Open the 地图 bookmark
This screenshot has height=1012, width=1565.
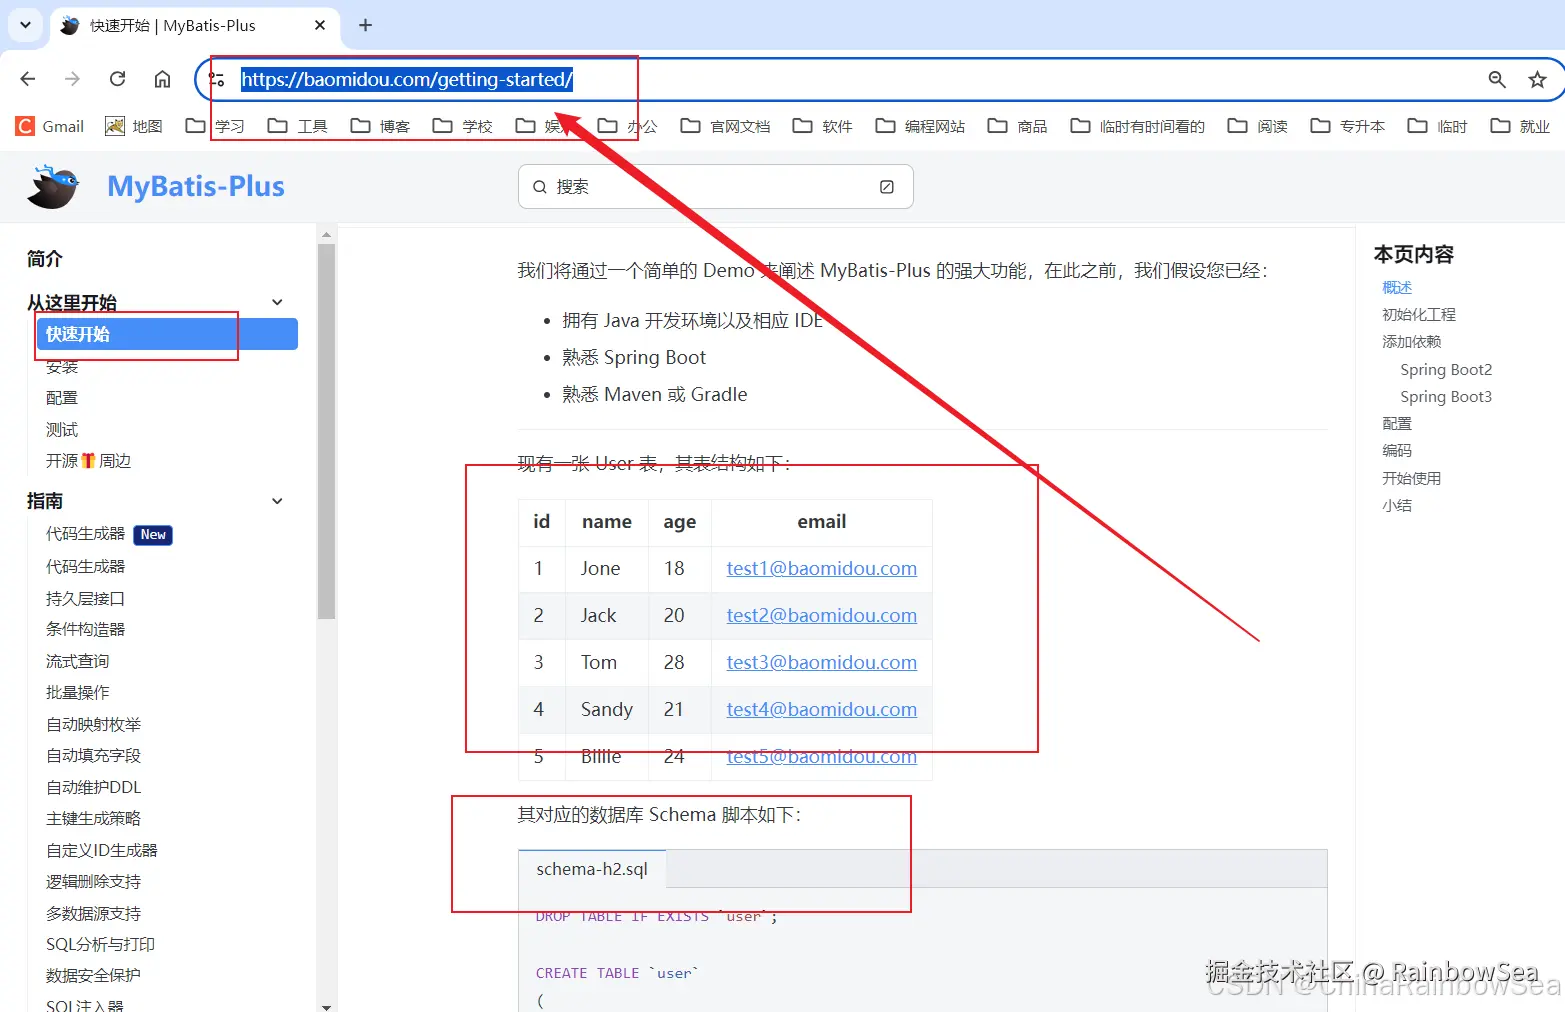pos(134,126)
